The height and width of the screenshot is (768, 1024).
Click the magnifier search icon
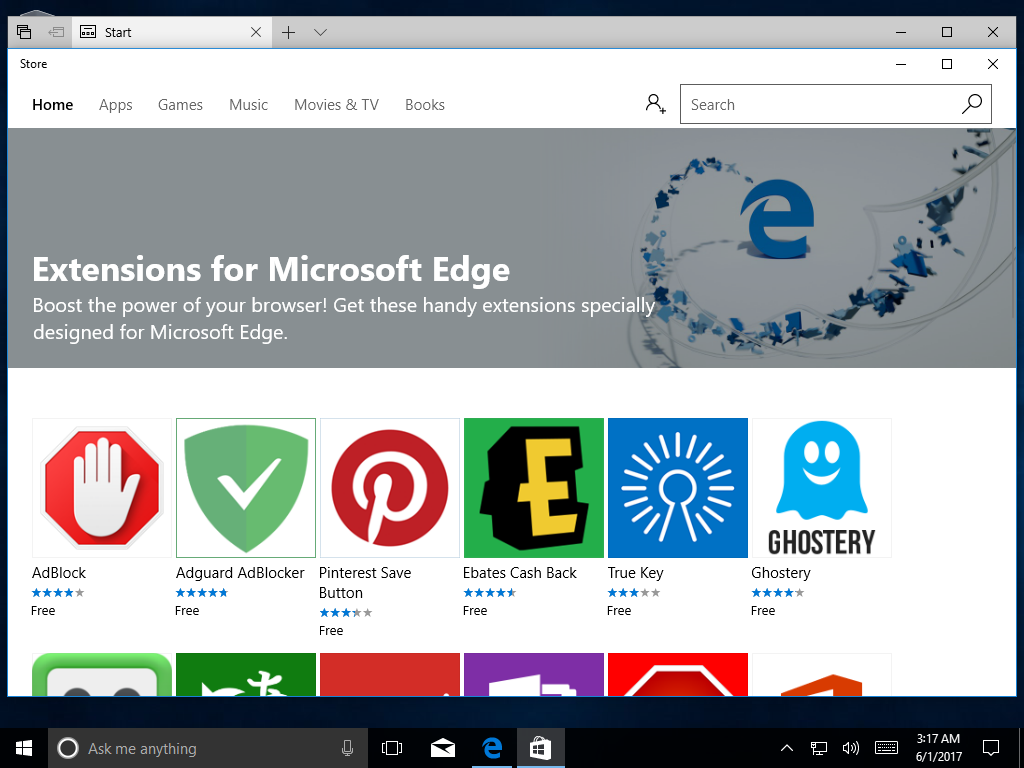click(972, 104)
